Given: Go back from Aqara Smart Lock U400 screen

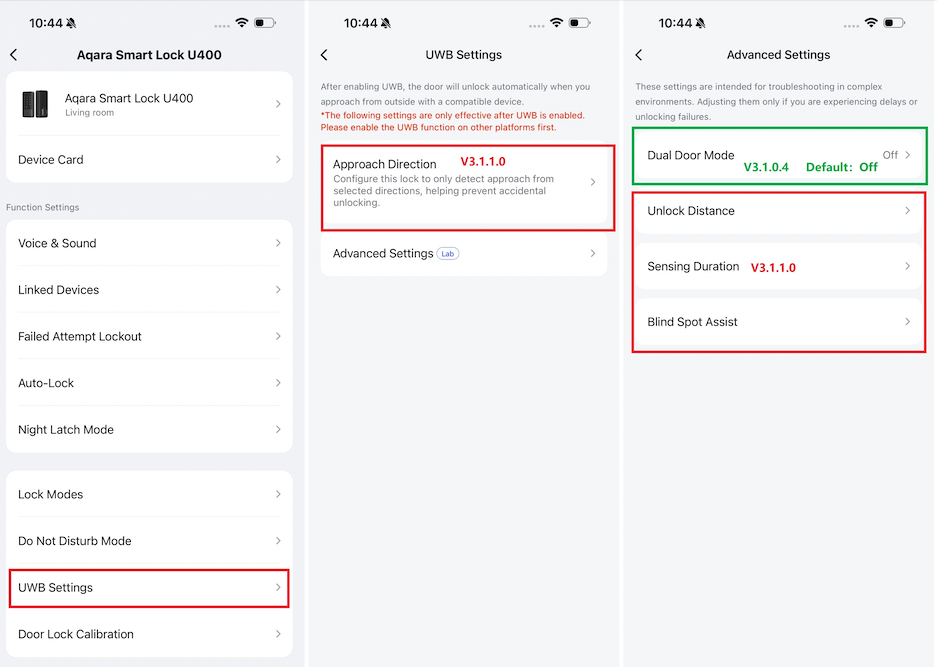Looking at the screenshot, I should coord(14,55).
